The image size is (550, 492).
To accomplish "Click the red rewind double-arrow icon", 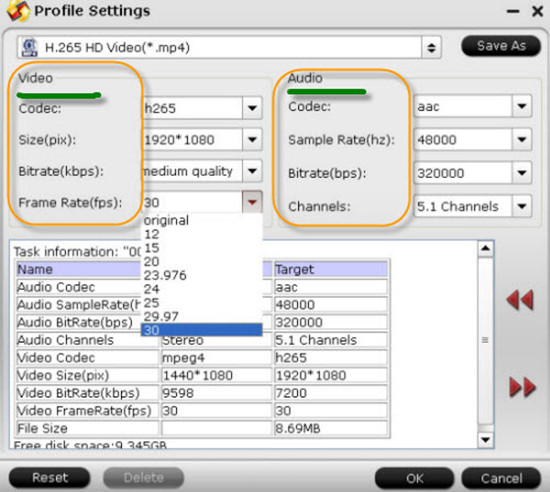I will tap(520, 300).
